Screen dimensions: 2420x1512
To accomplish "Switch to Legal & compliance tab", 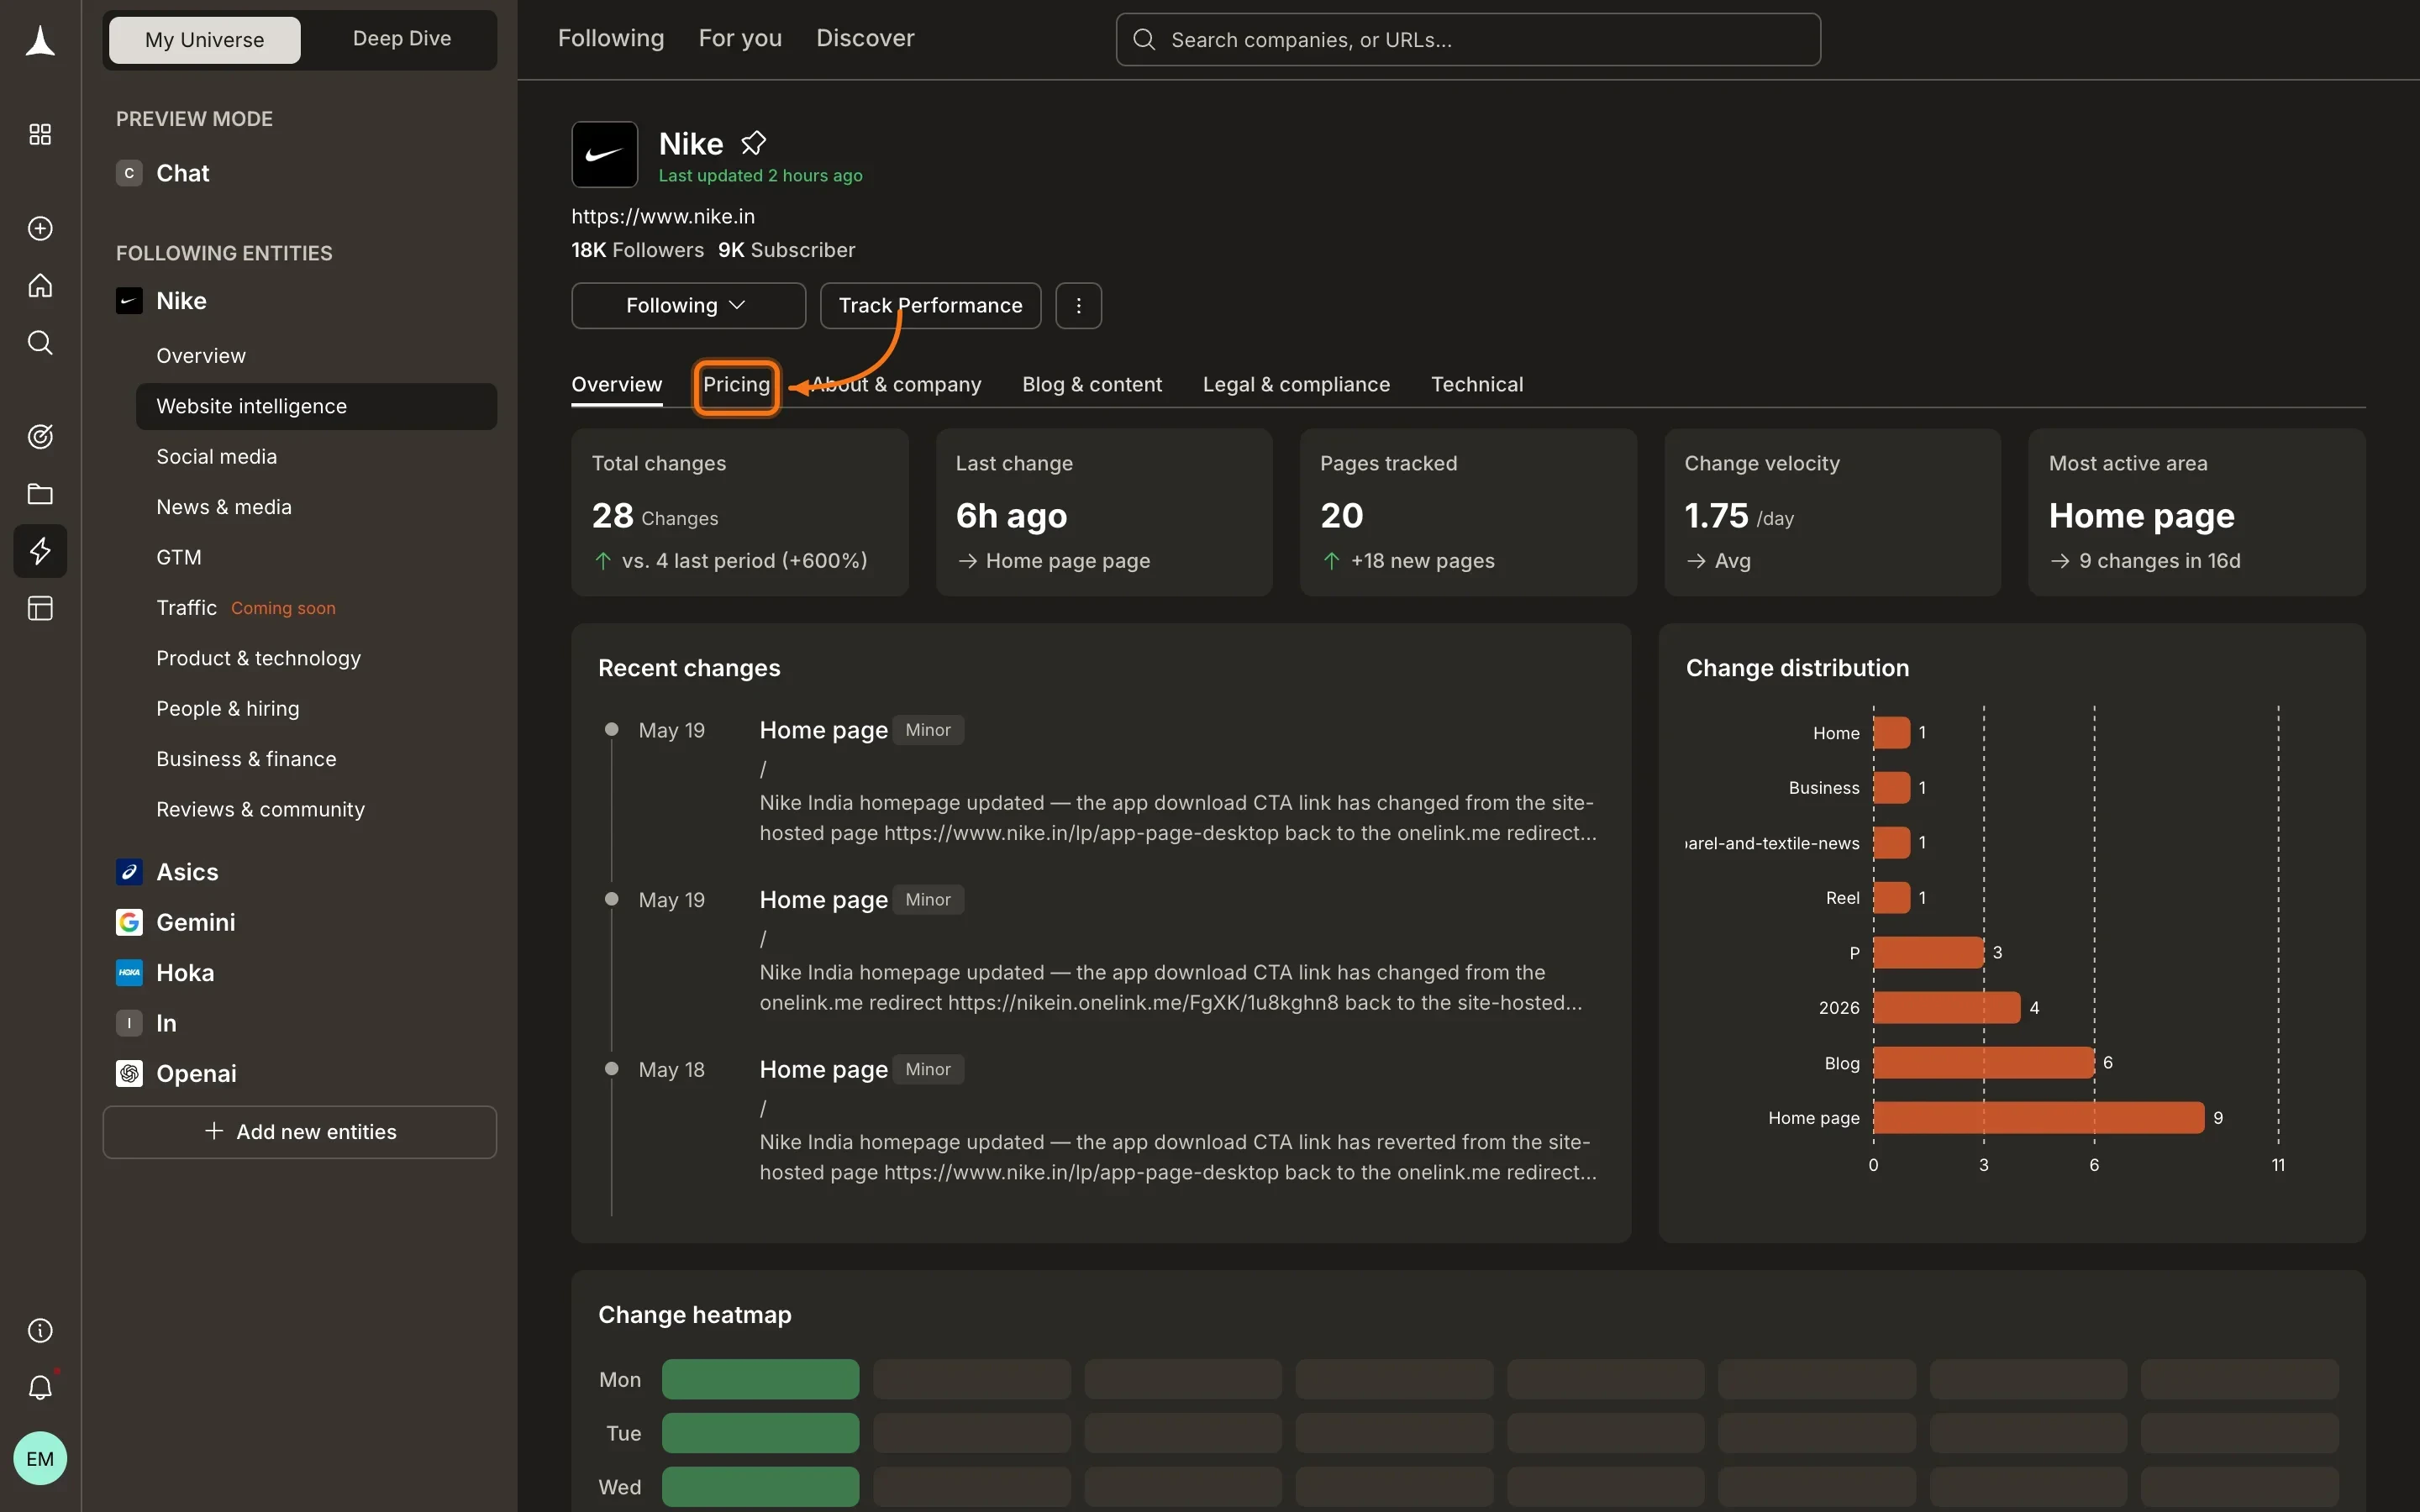I will click(x=1296, y=385).
